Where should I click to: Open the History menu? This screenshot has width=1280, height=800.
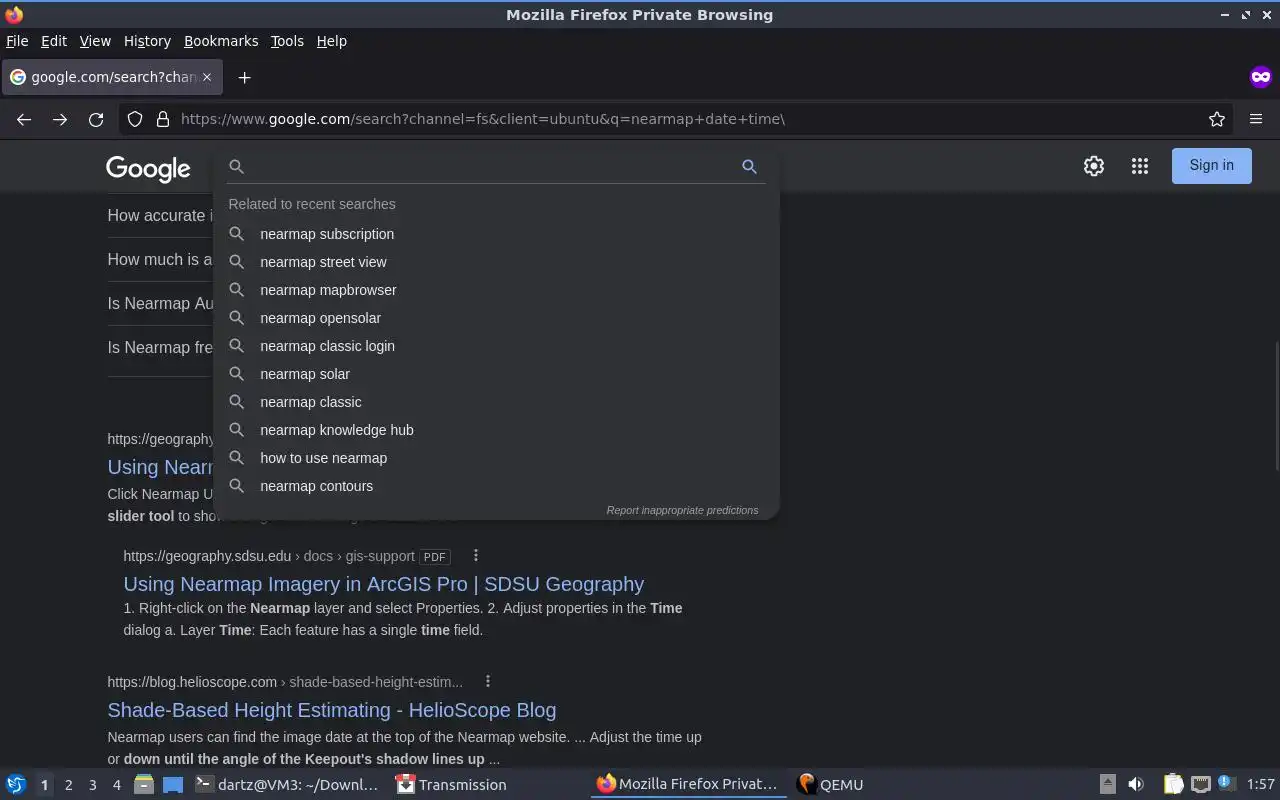point(147,41)
